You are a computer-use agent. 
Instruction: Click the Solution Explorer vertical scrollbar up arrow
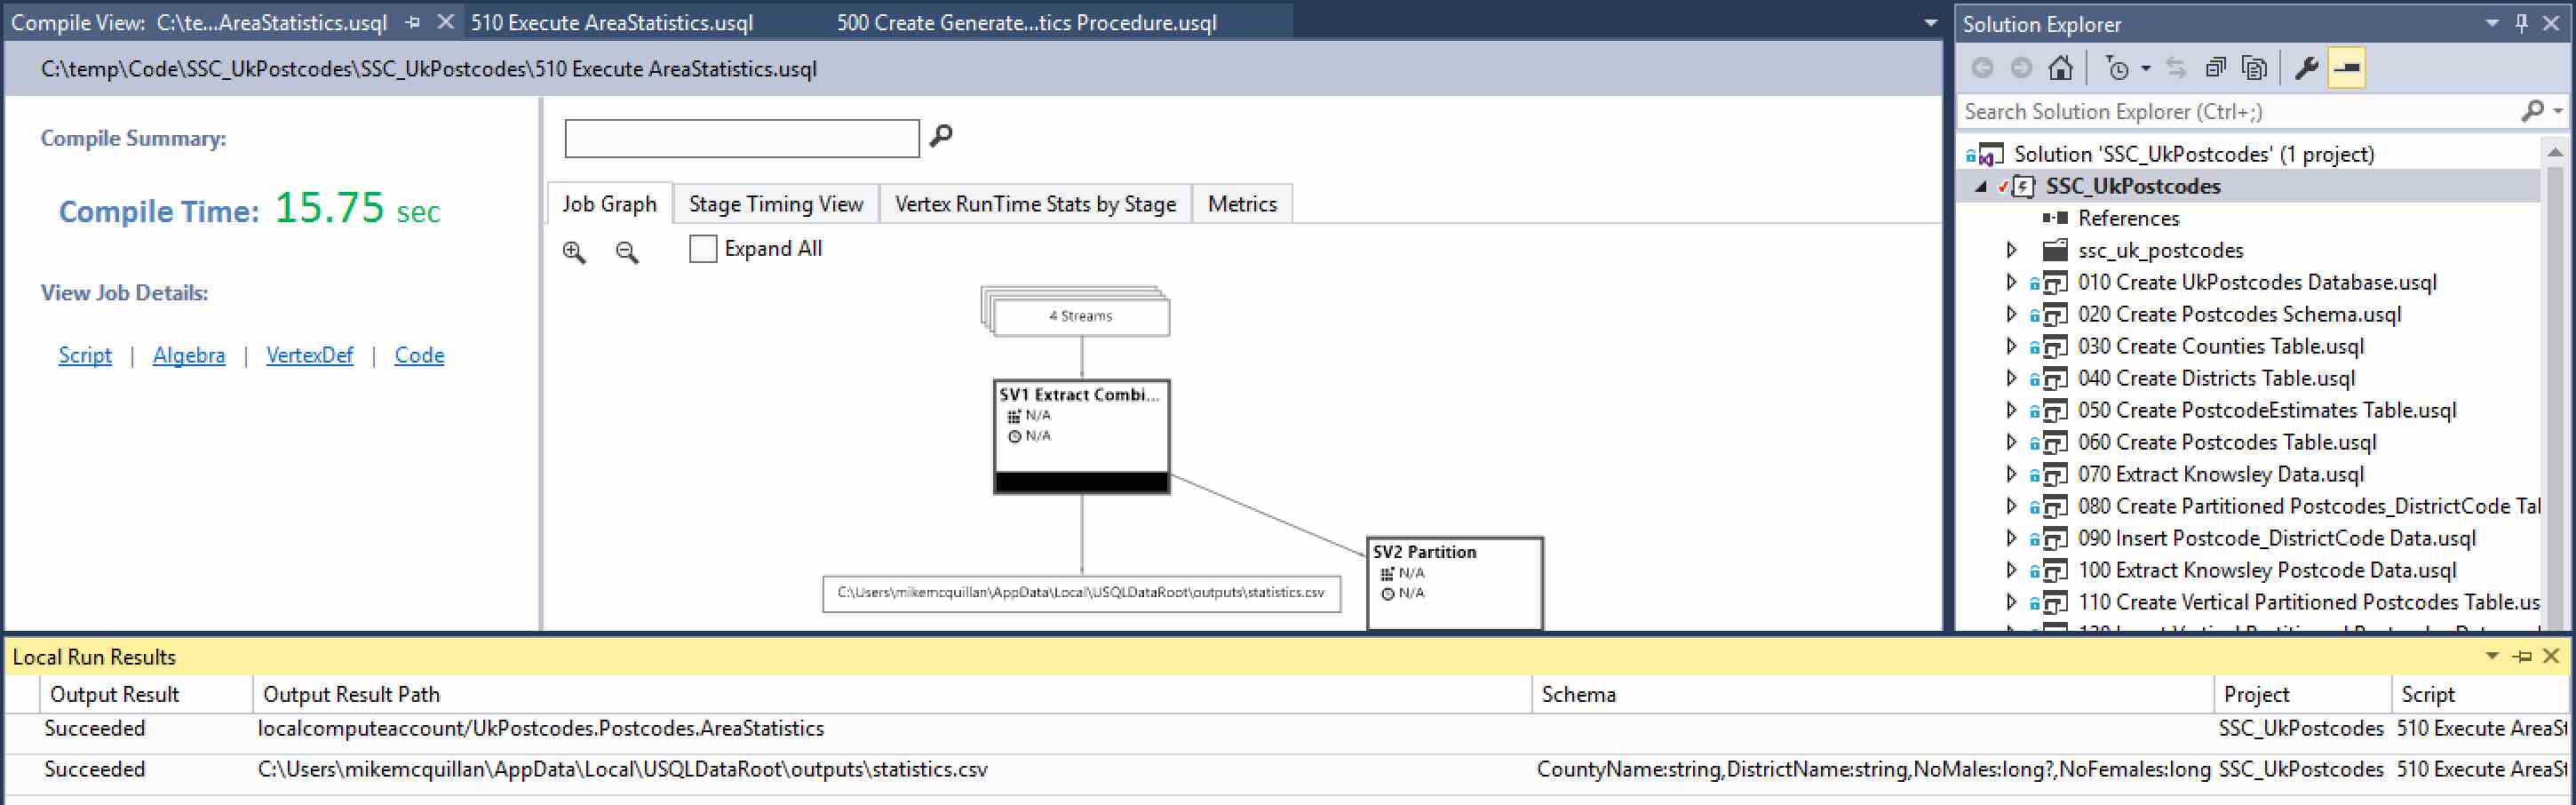(2555, 153)
